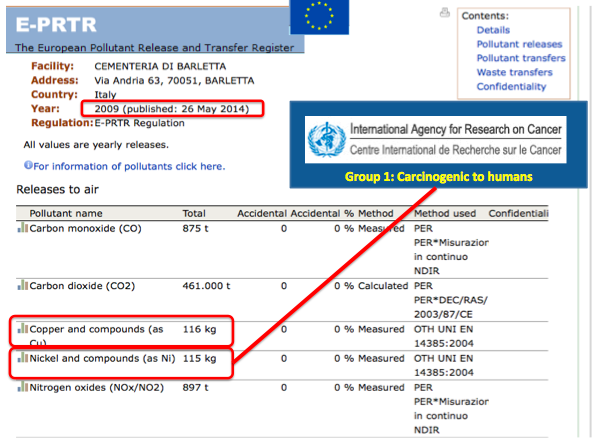This screenshot has height=441, width=595.
Task: Click the printer icon near Contents
Action: [x=445, y=13]
